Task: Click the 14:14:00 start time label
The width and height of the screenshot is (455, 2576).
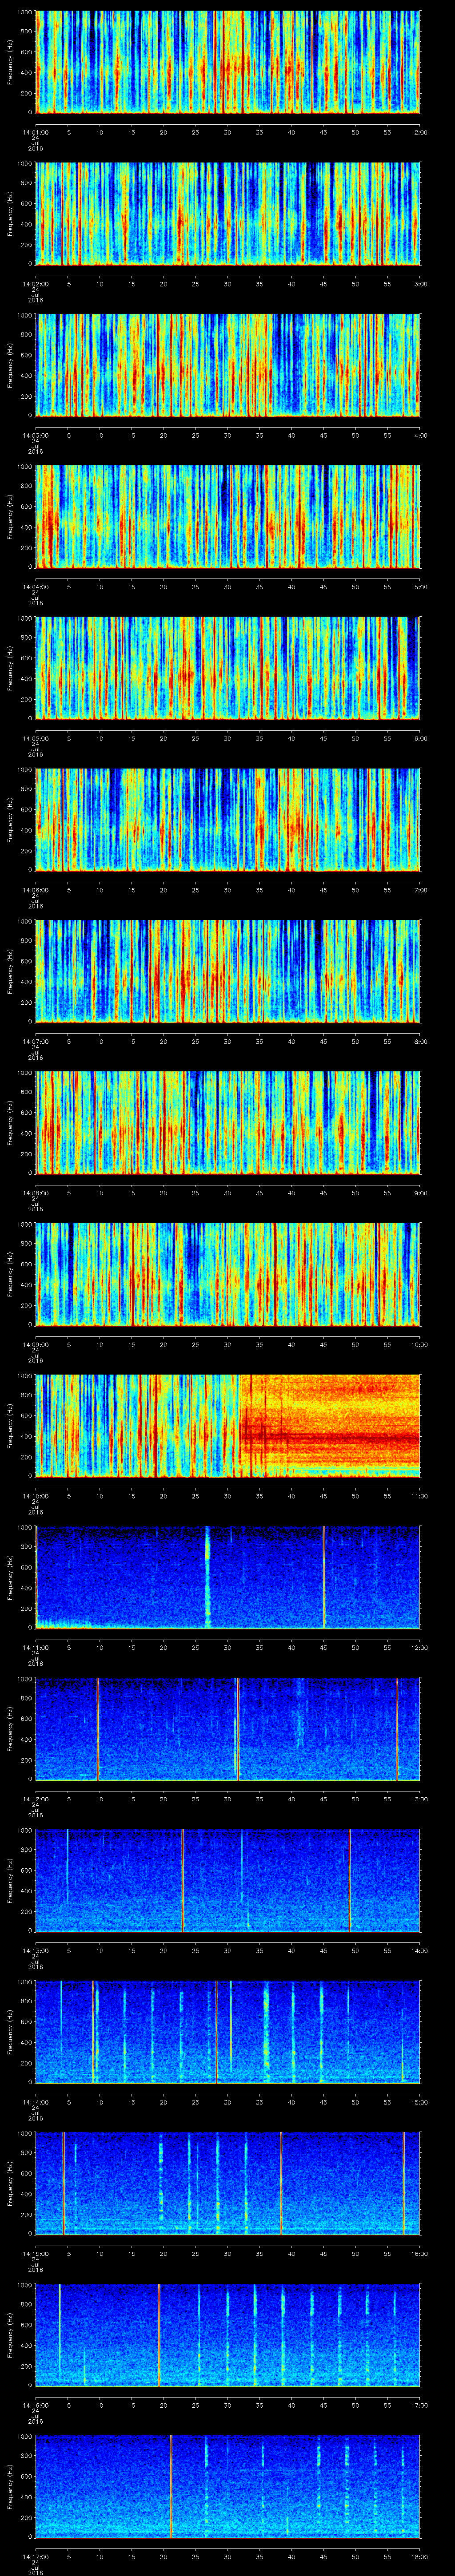Action: click(x=35, y=2101)
